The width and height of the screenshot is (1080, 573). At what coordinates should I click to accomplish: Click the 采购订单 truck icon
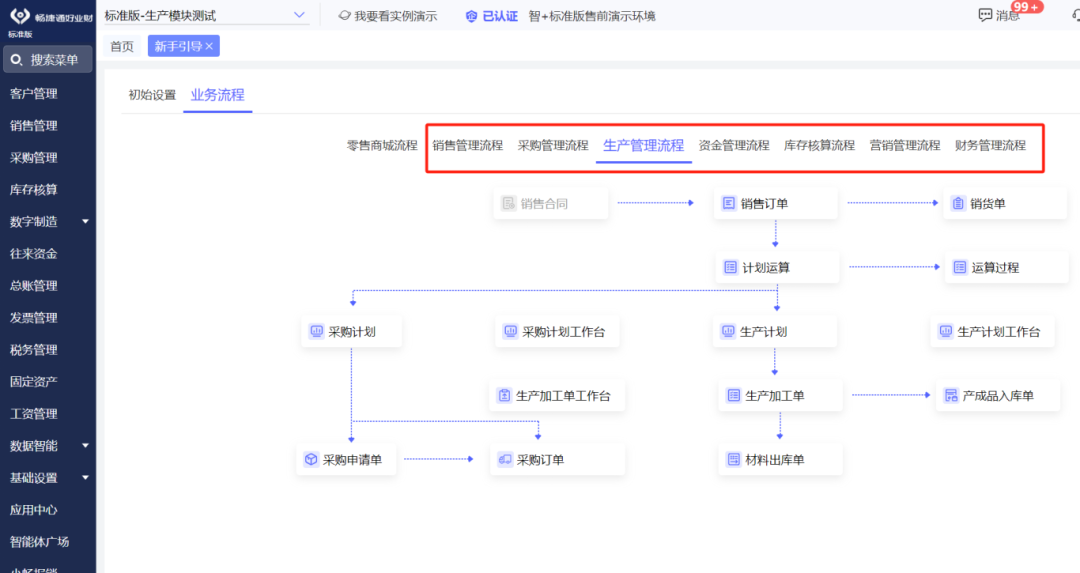tap(505, 460)
